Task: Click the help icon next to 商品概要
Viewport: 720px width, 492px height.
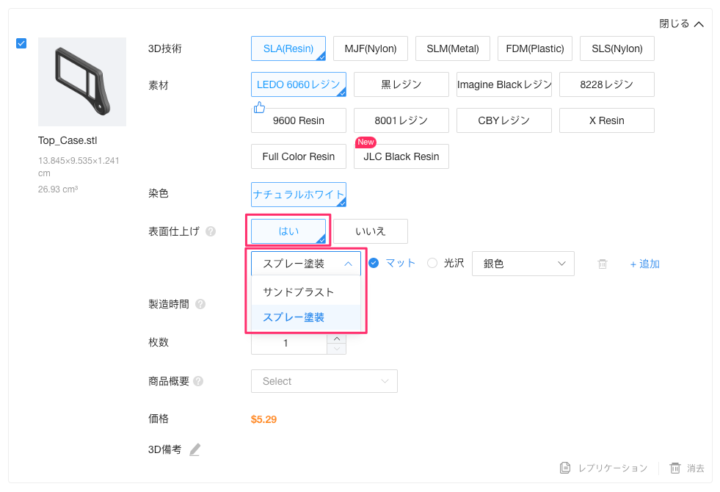Action: coord(198,381)
